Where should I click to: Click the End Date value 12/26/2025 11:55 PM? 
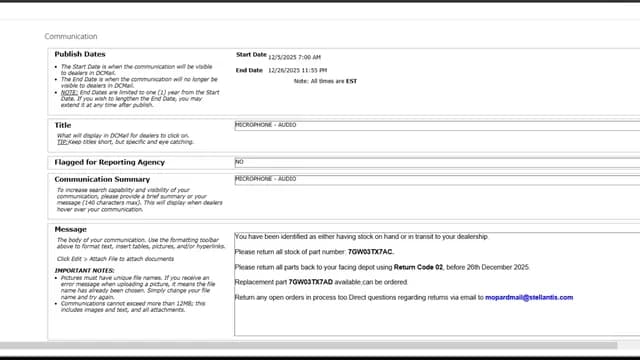[x=298, y=70]
